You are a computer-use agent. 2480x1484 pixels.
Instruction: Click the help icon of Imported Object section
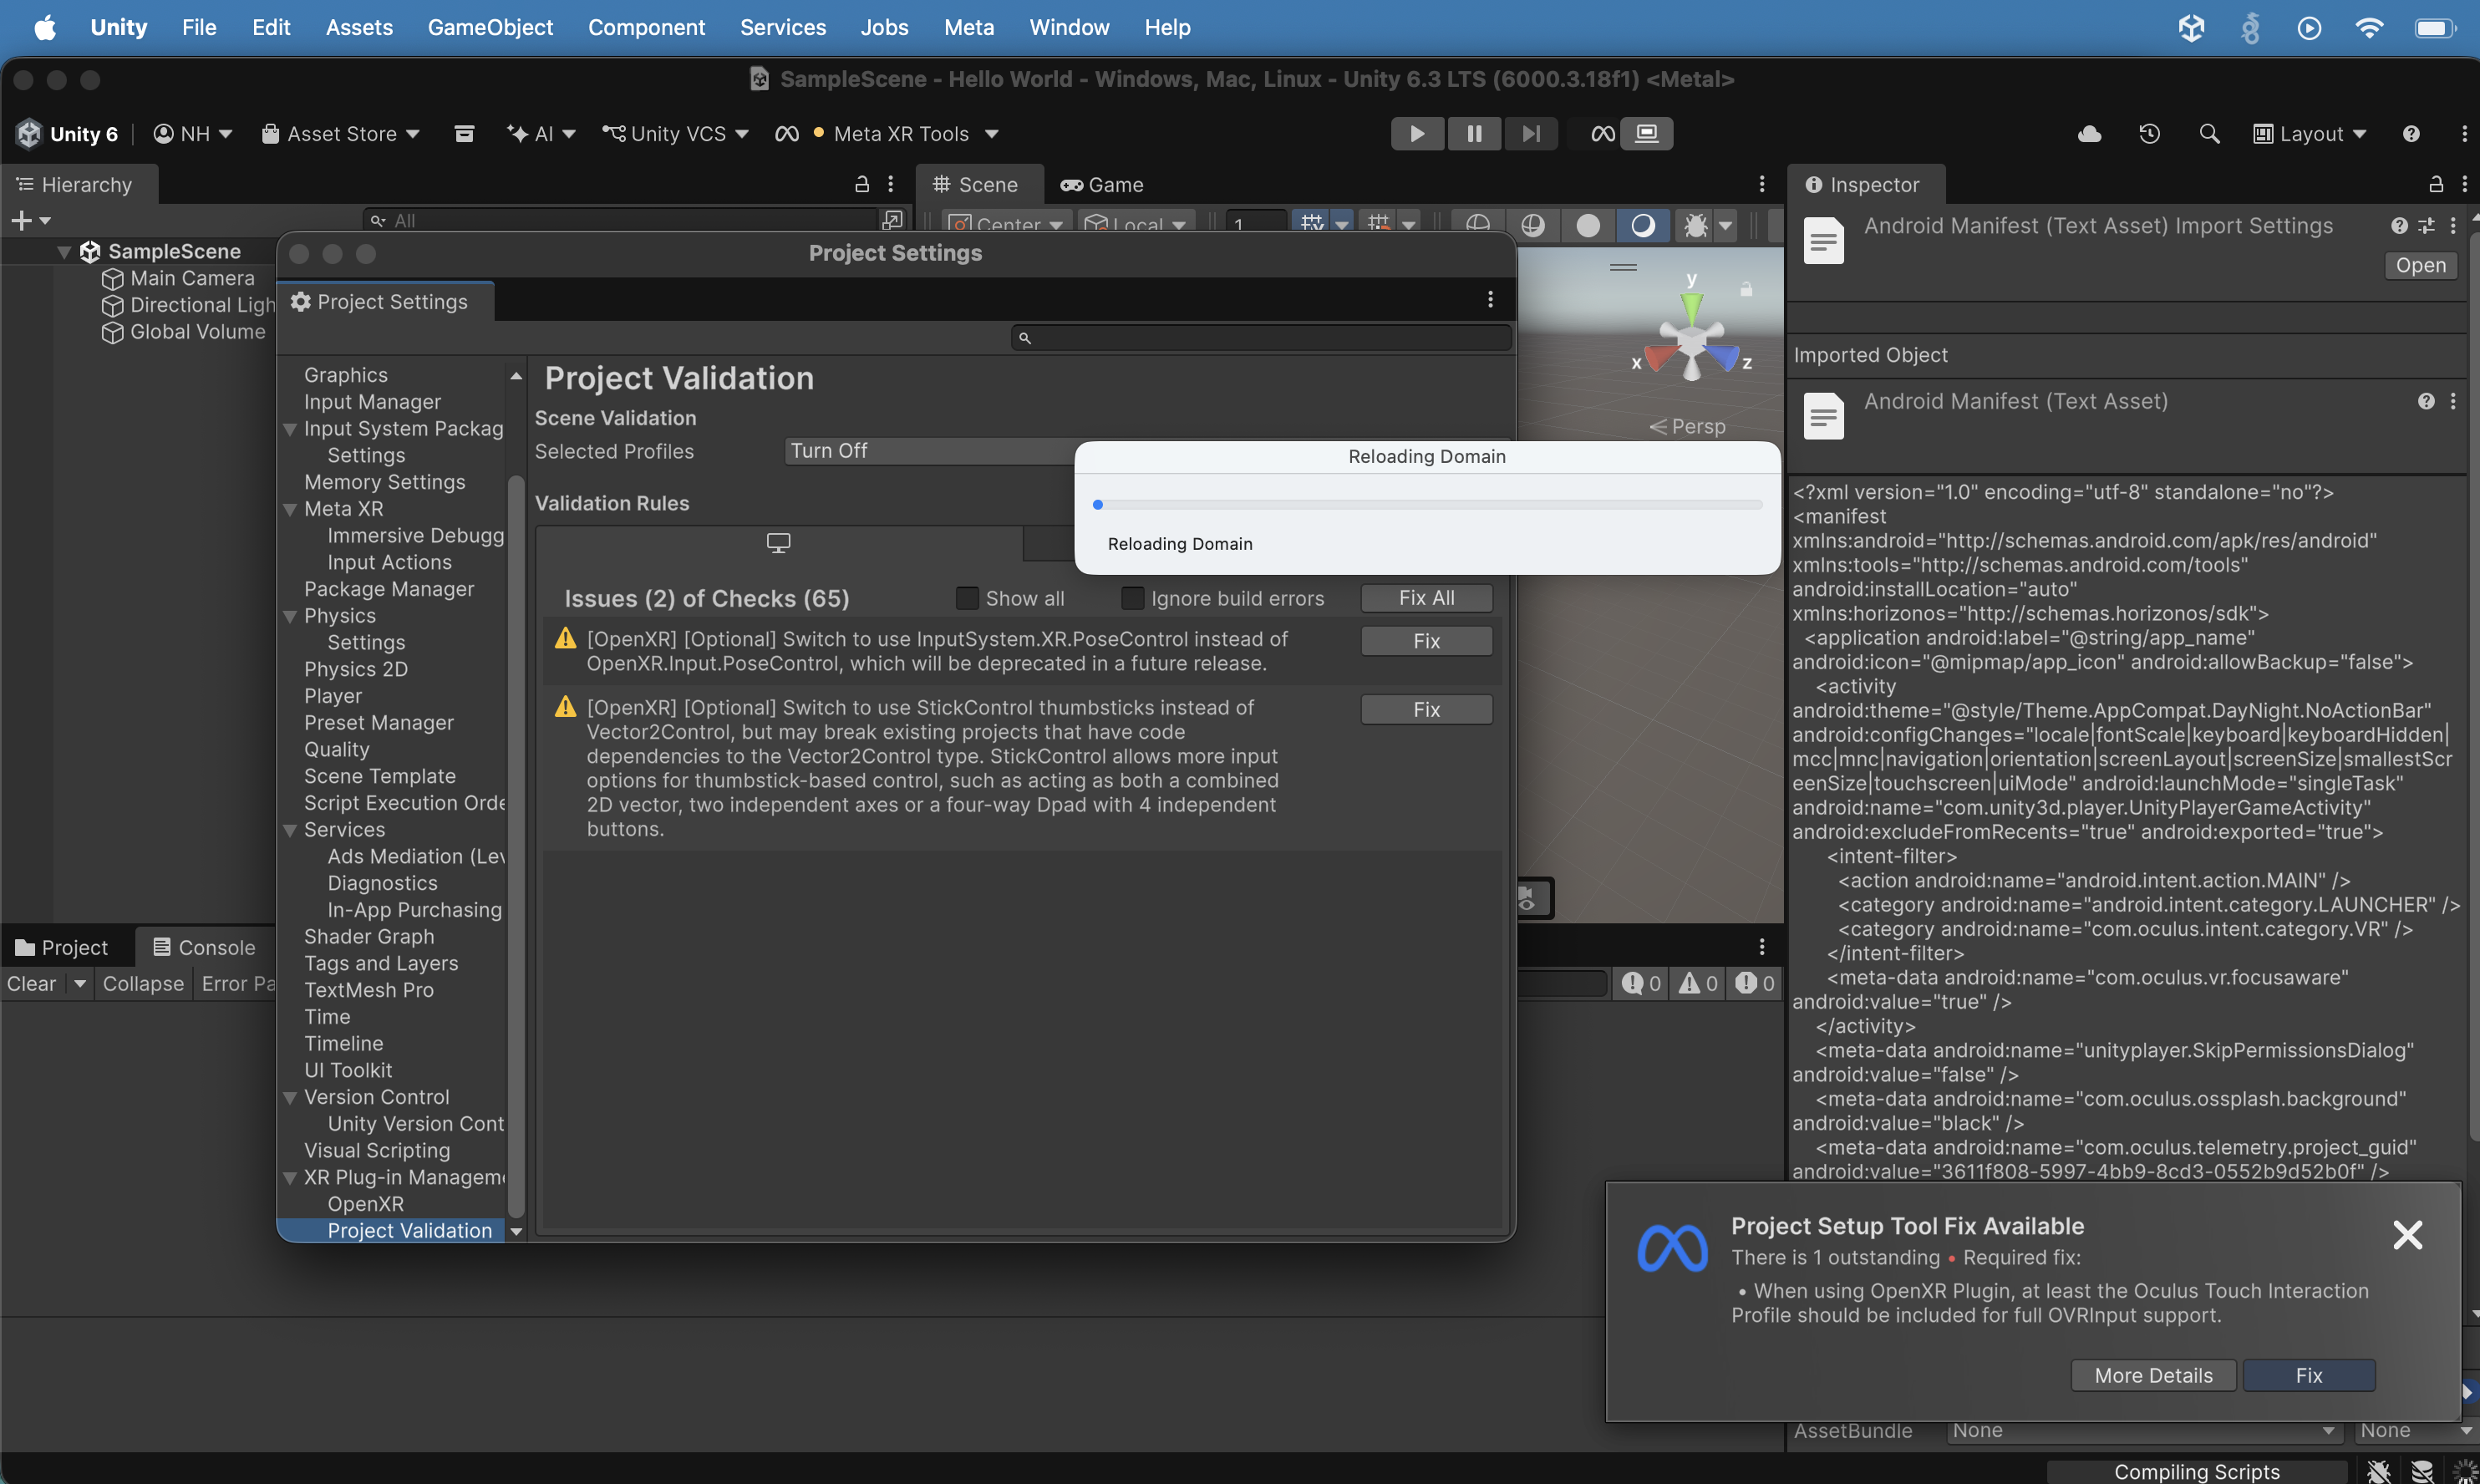[2426, 402]
